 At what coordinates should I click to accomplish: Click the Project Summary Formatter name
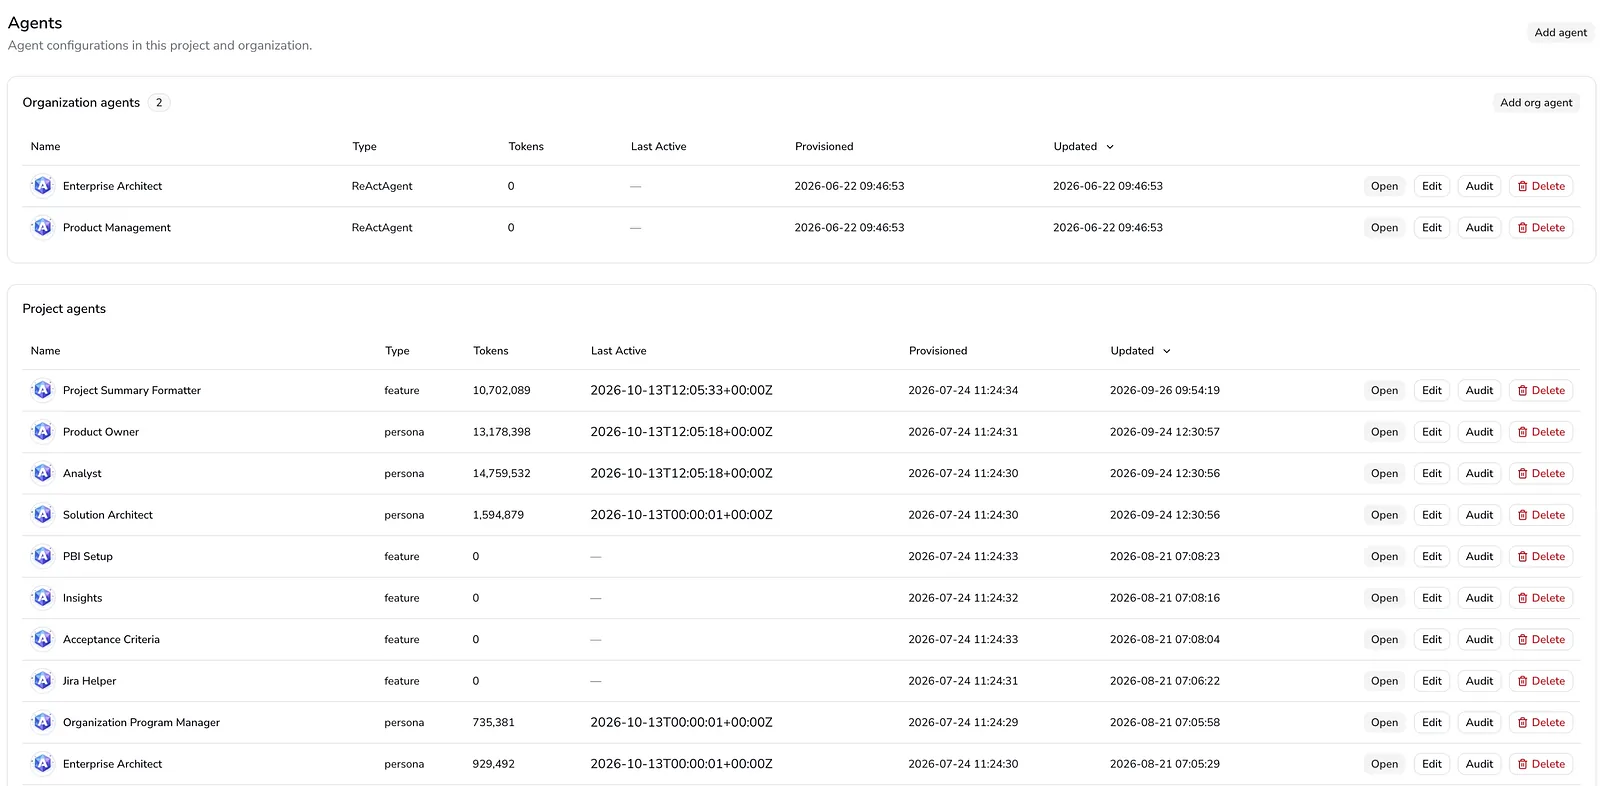click(x=132, y=390)
